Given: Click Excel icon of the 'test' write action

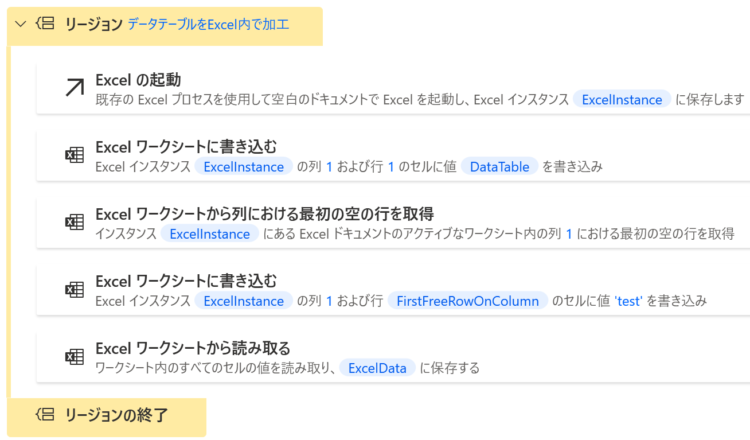Looking at the screenshot, I should point(75,289).
